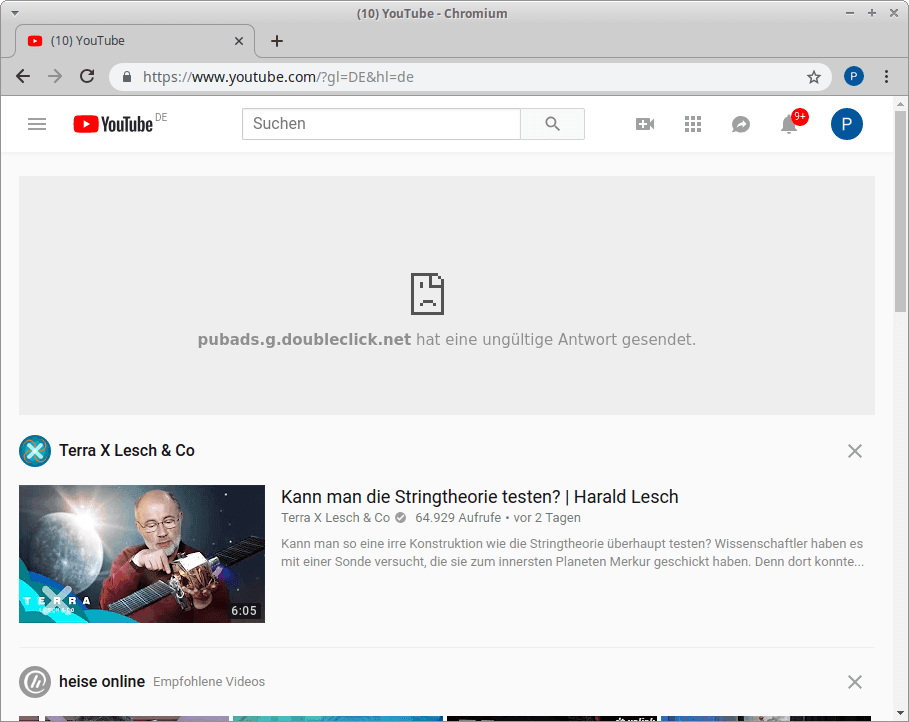
Task: View site security lock info
Action: click(127, 77)
